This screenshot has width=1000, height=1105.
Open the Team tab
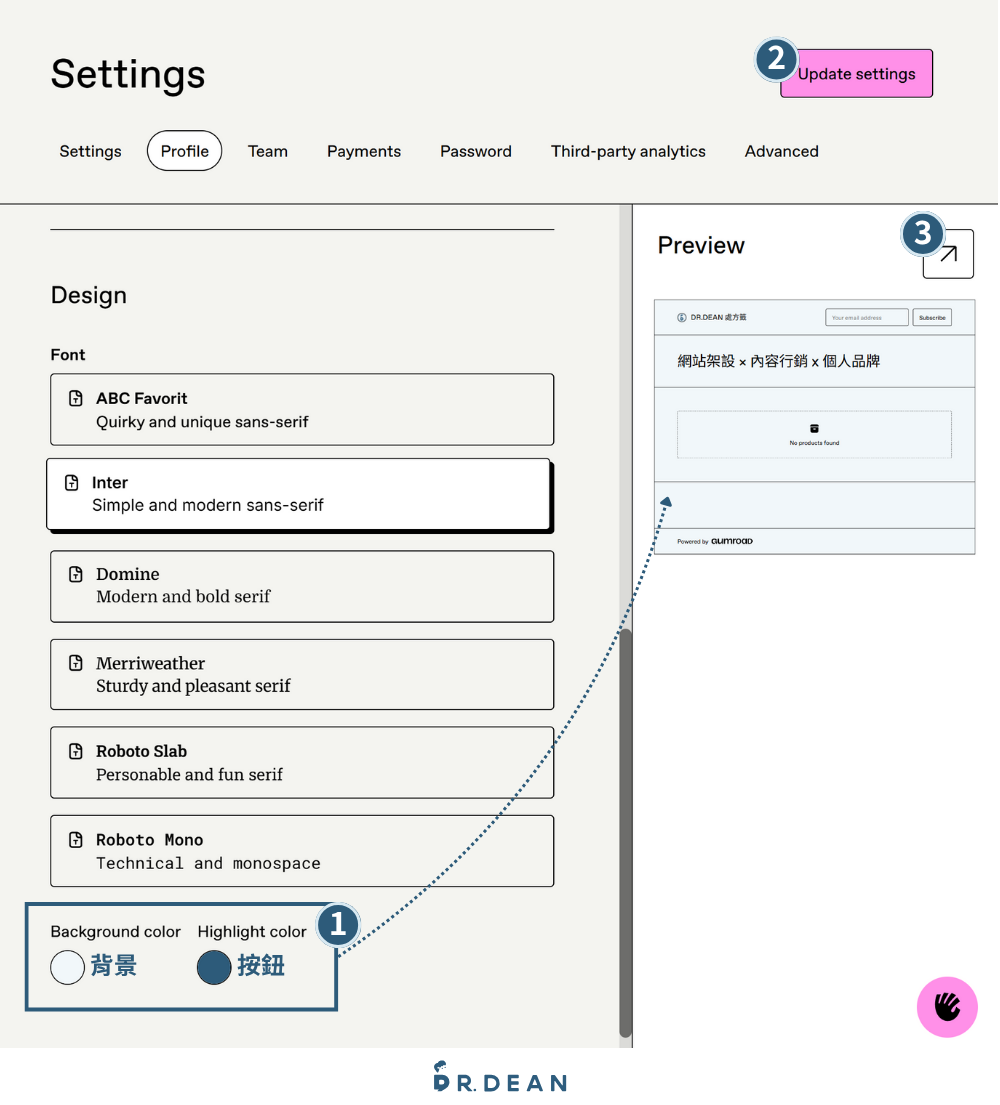pos(268,152)
